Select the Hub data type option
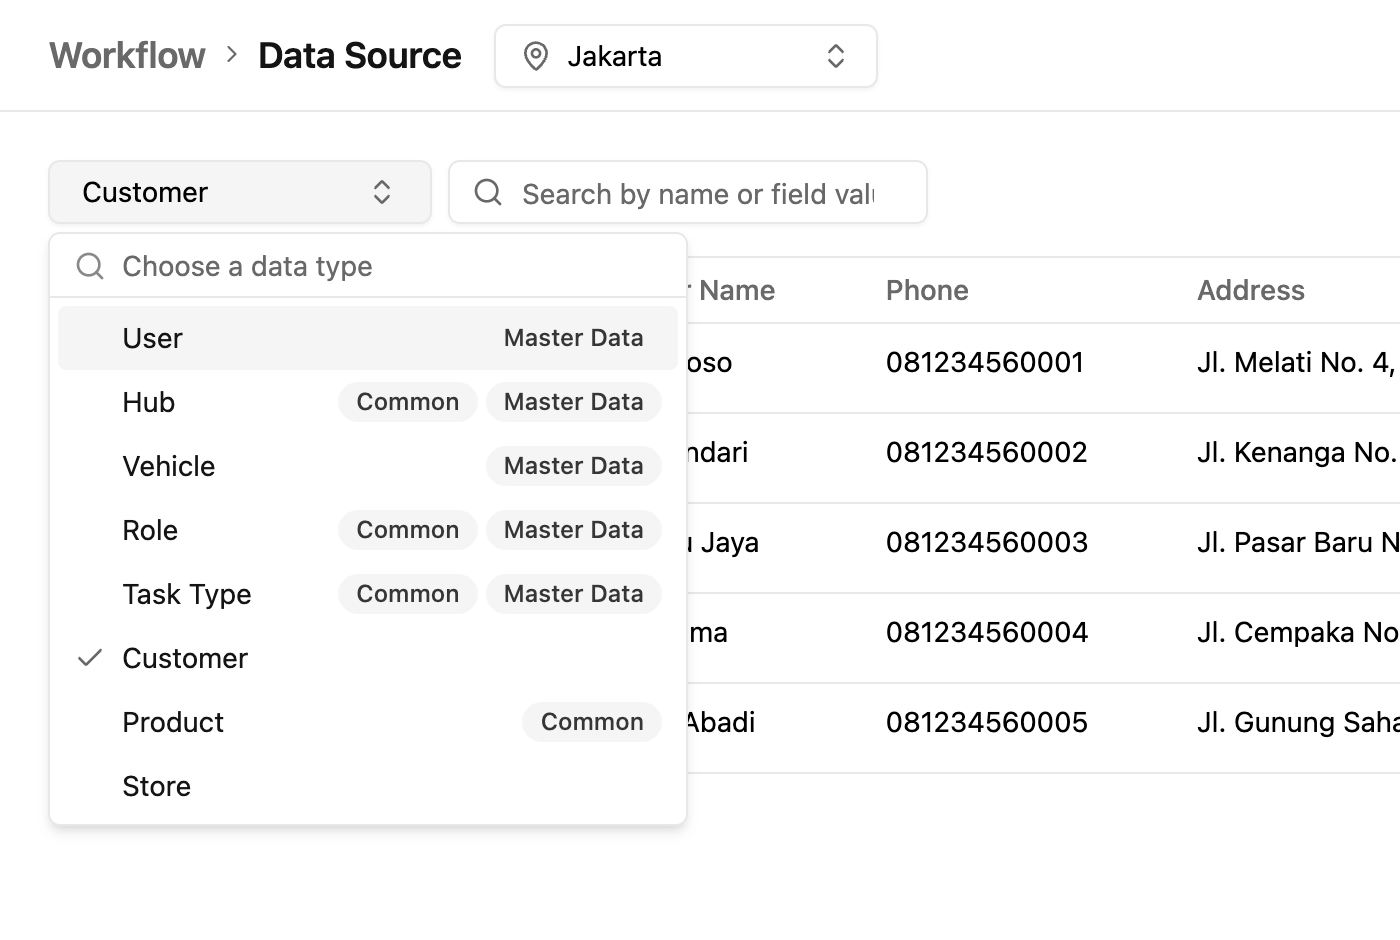 (368, 402)
